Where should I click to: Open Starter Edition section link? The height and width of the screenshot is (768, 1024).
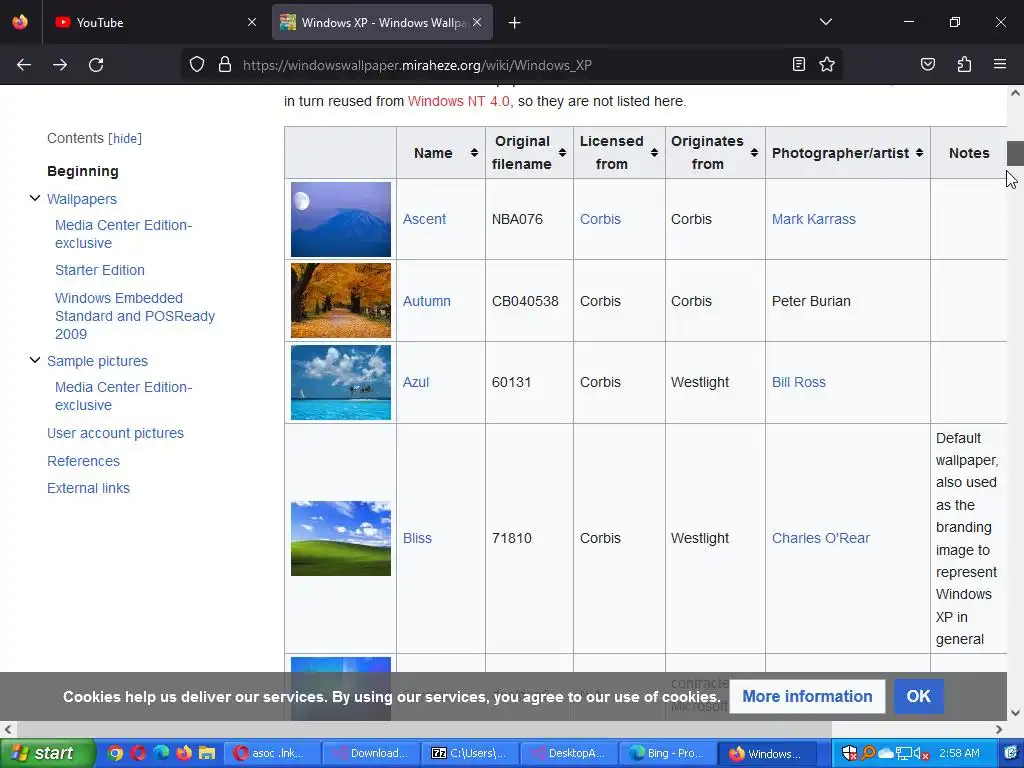tap(100, 270)
